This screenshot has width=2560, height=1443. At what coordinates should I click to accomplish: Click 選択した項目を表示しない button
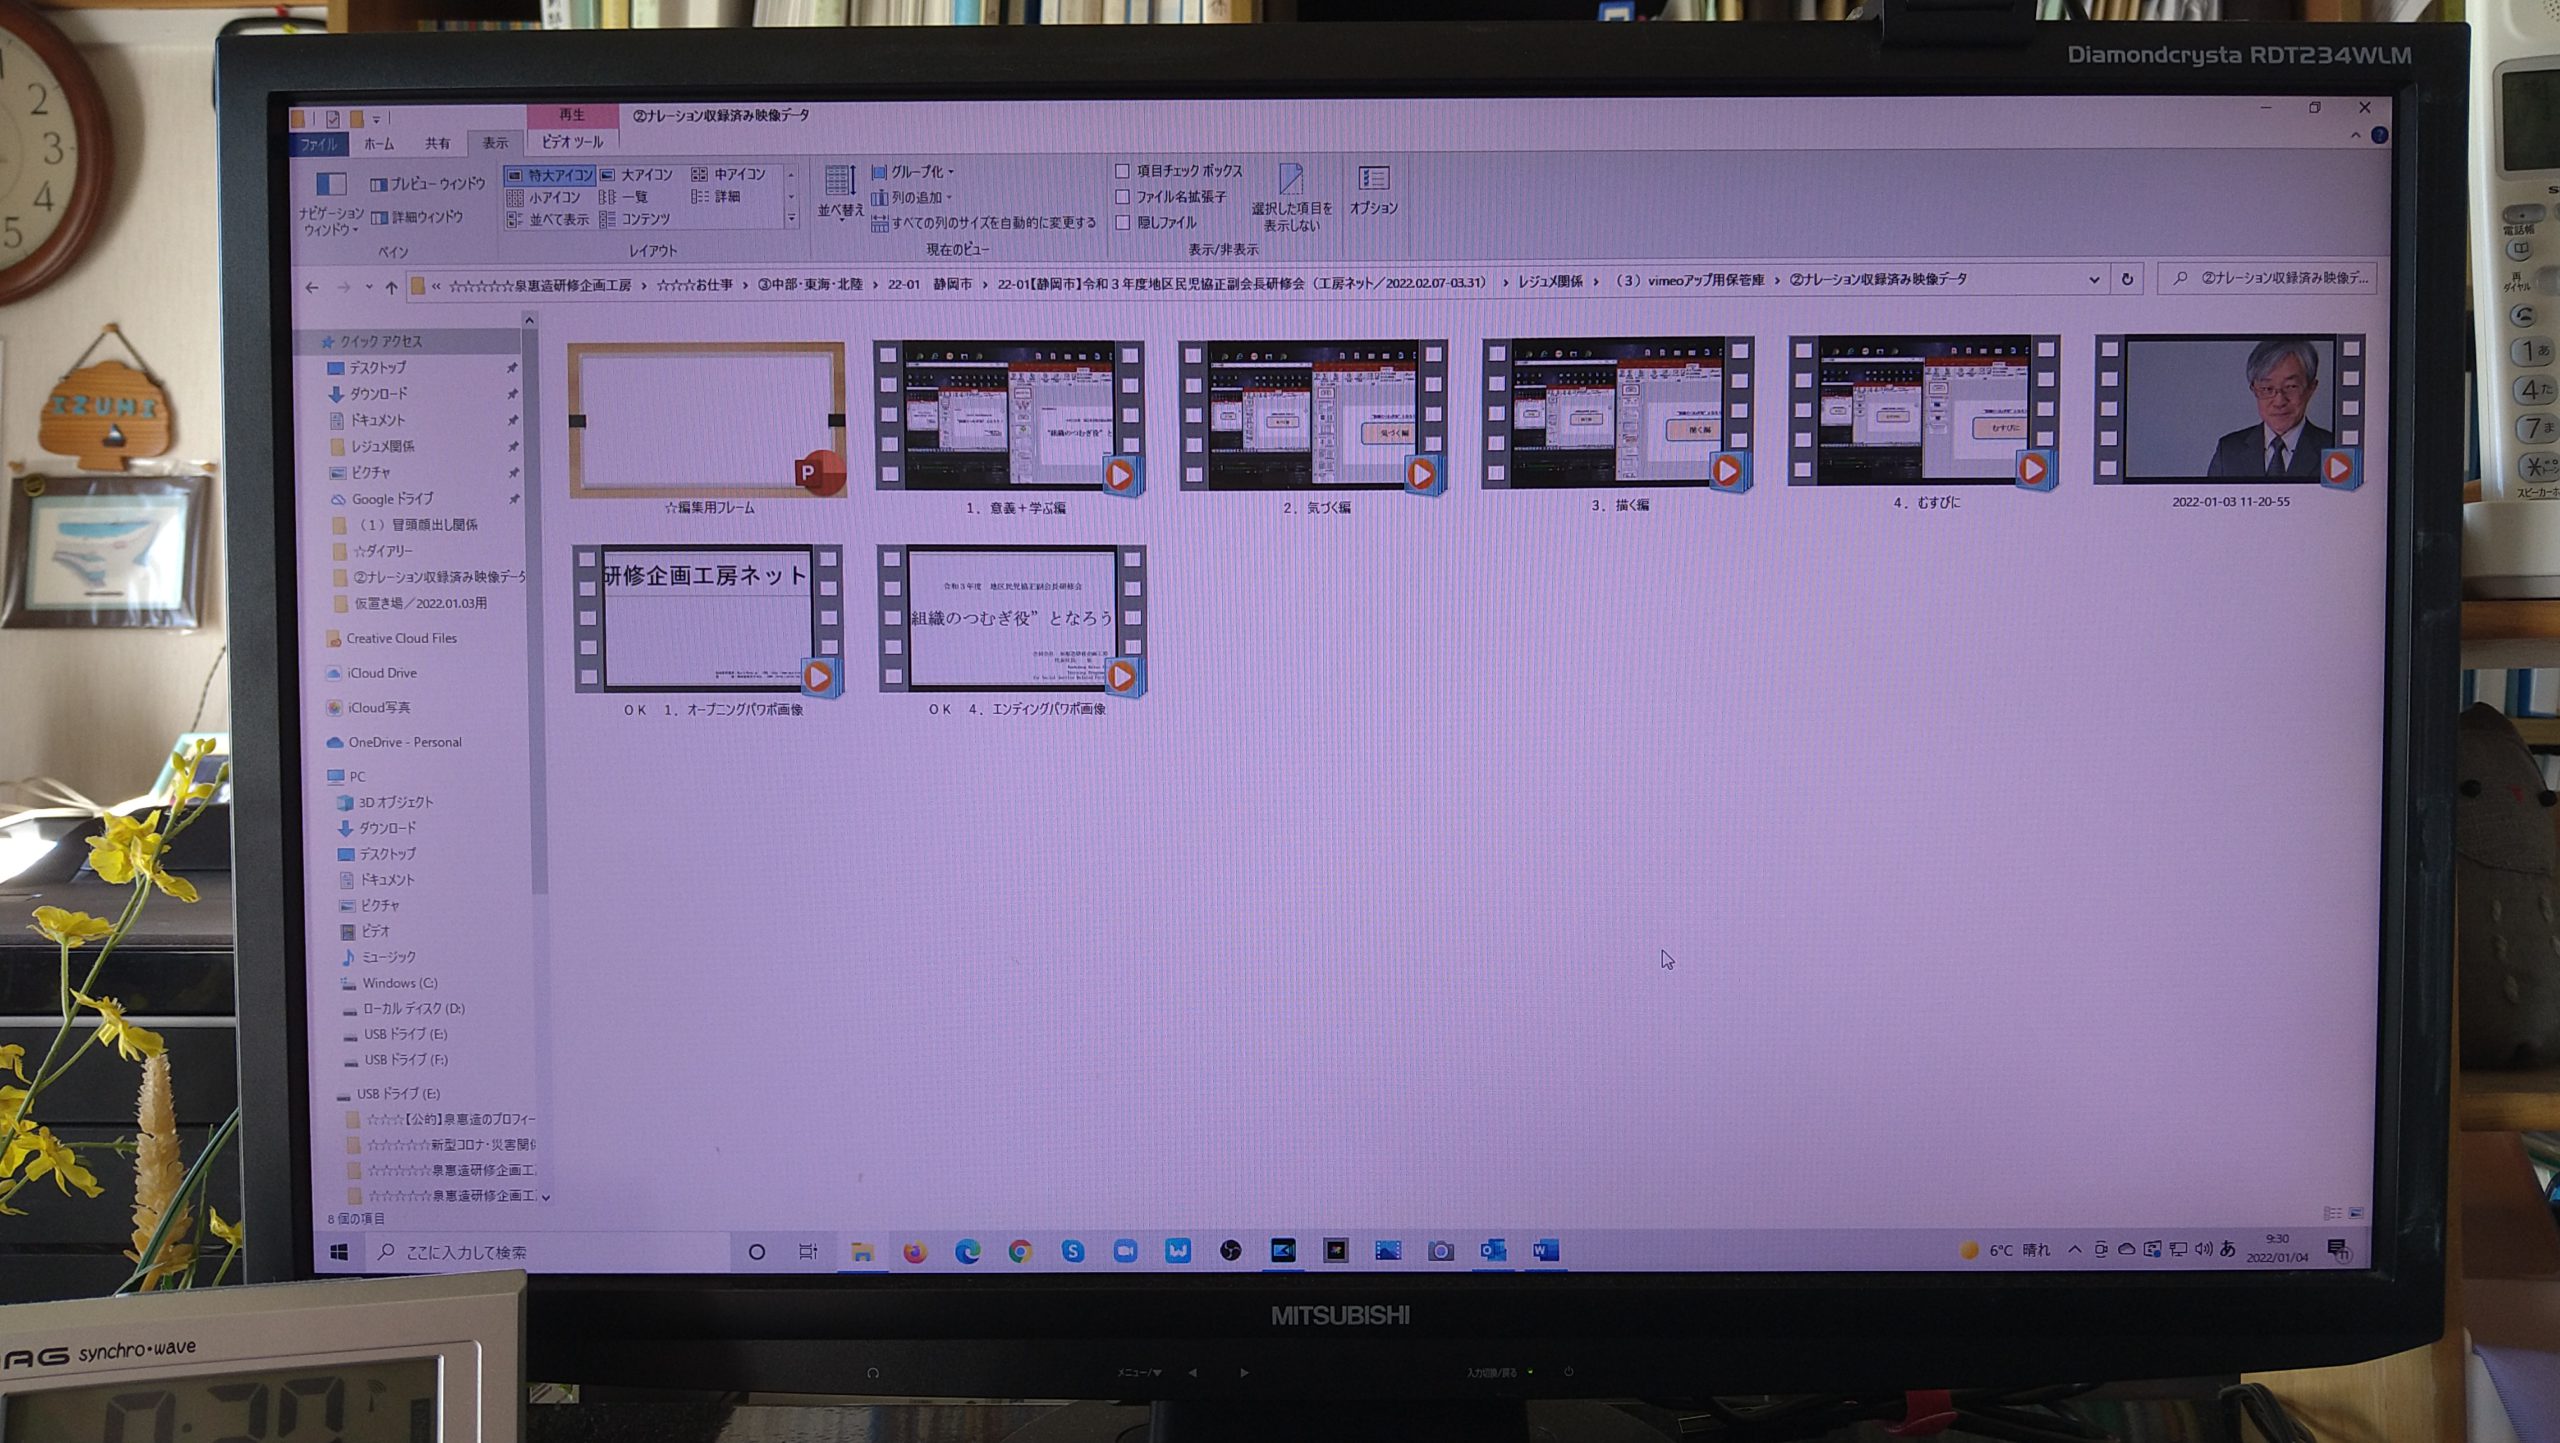tap(1292, 198)
